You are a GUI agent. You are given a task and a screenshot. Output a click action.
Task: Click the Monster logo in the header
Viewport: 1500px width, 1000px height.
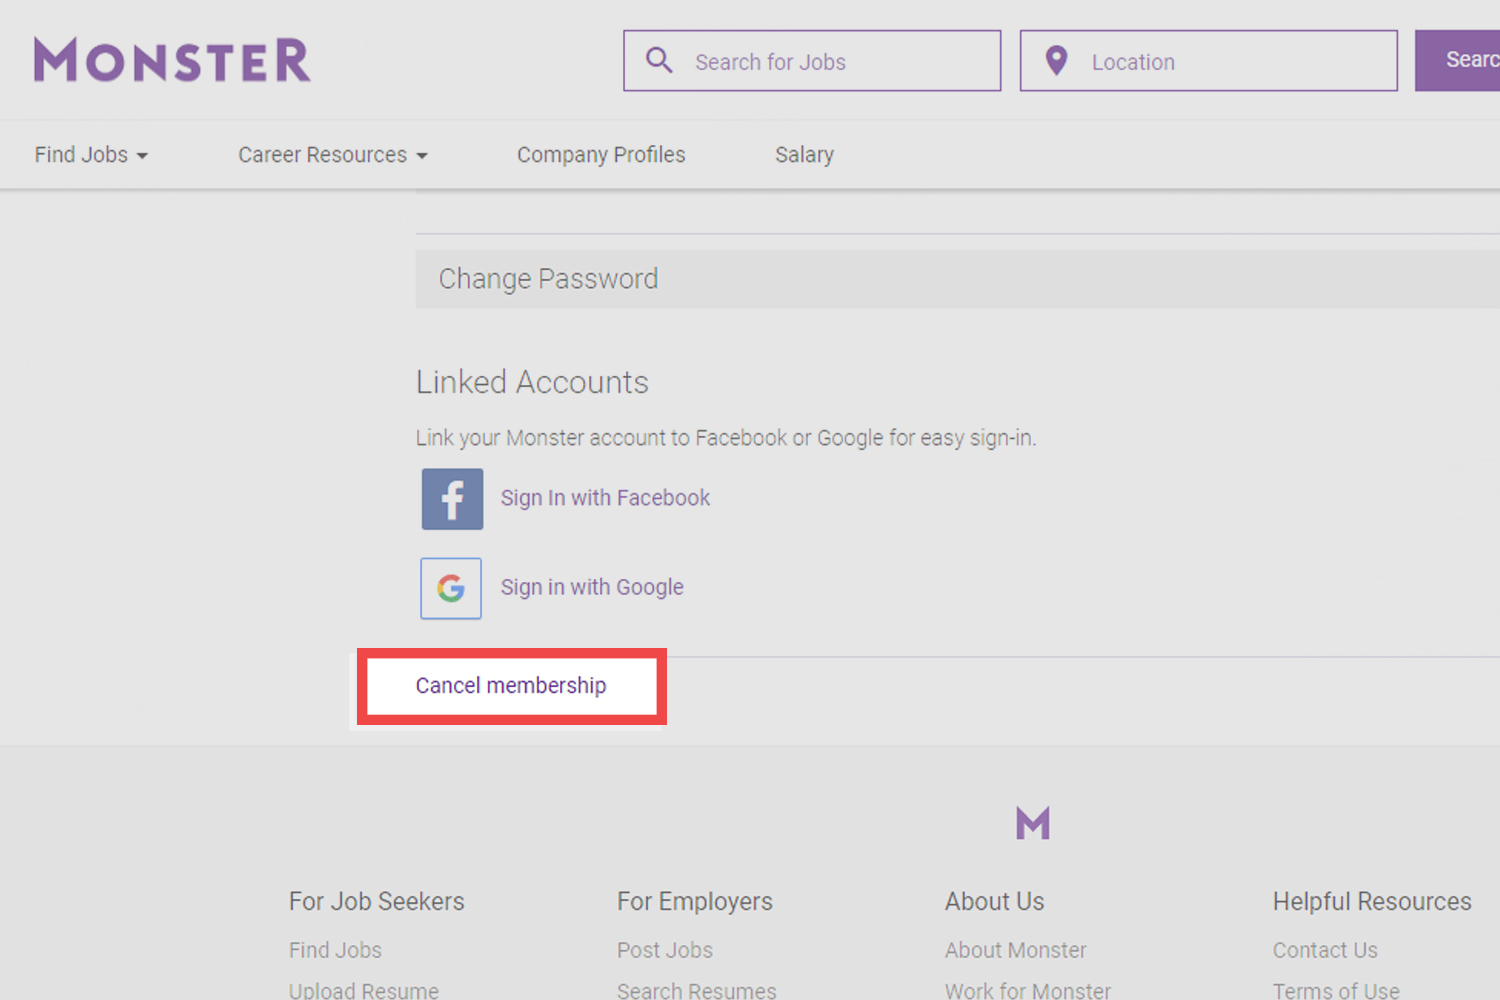click(x=171, y=59)
